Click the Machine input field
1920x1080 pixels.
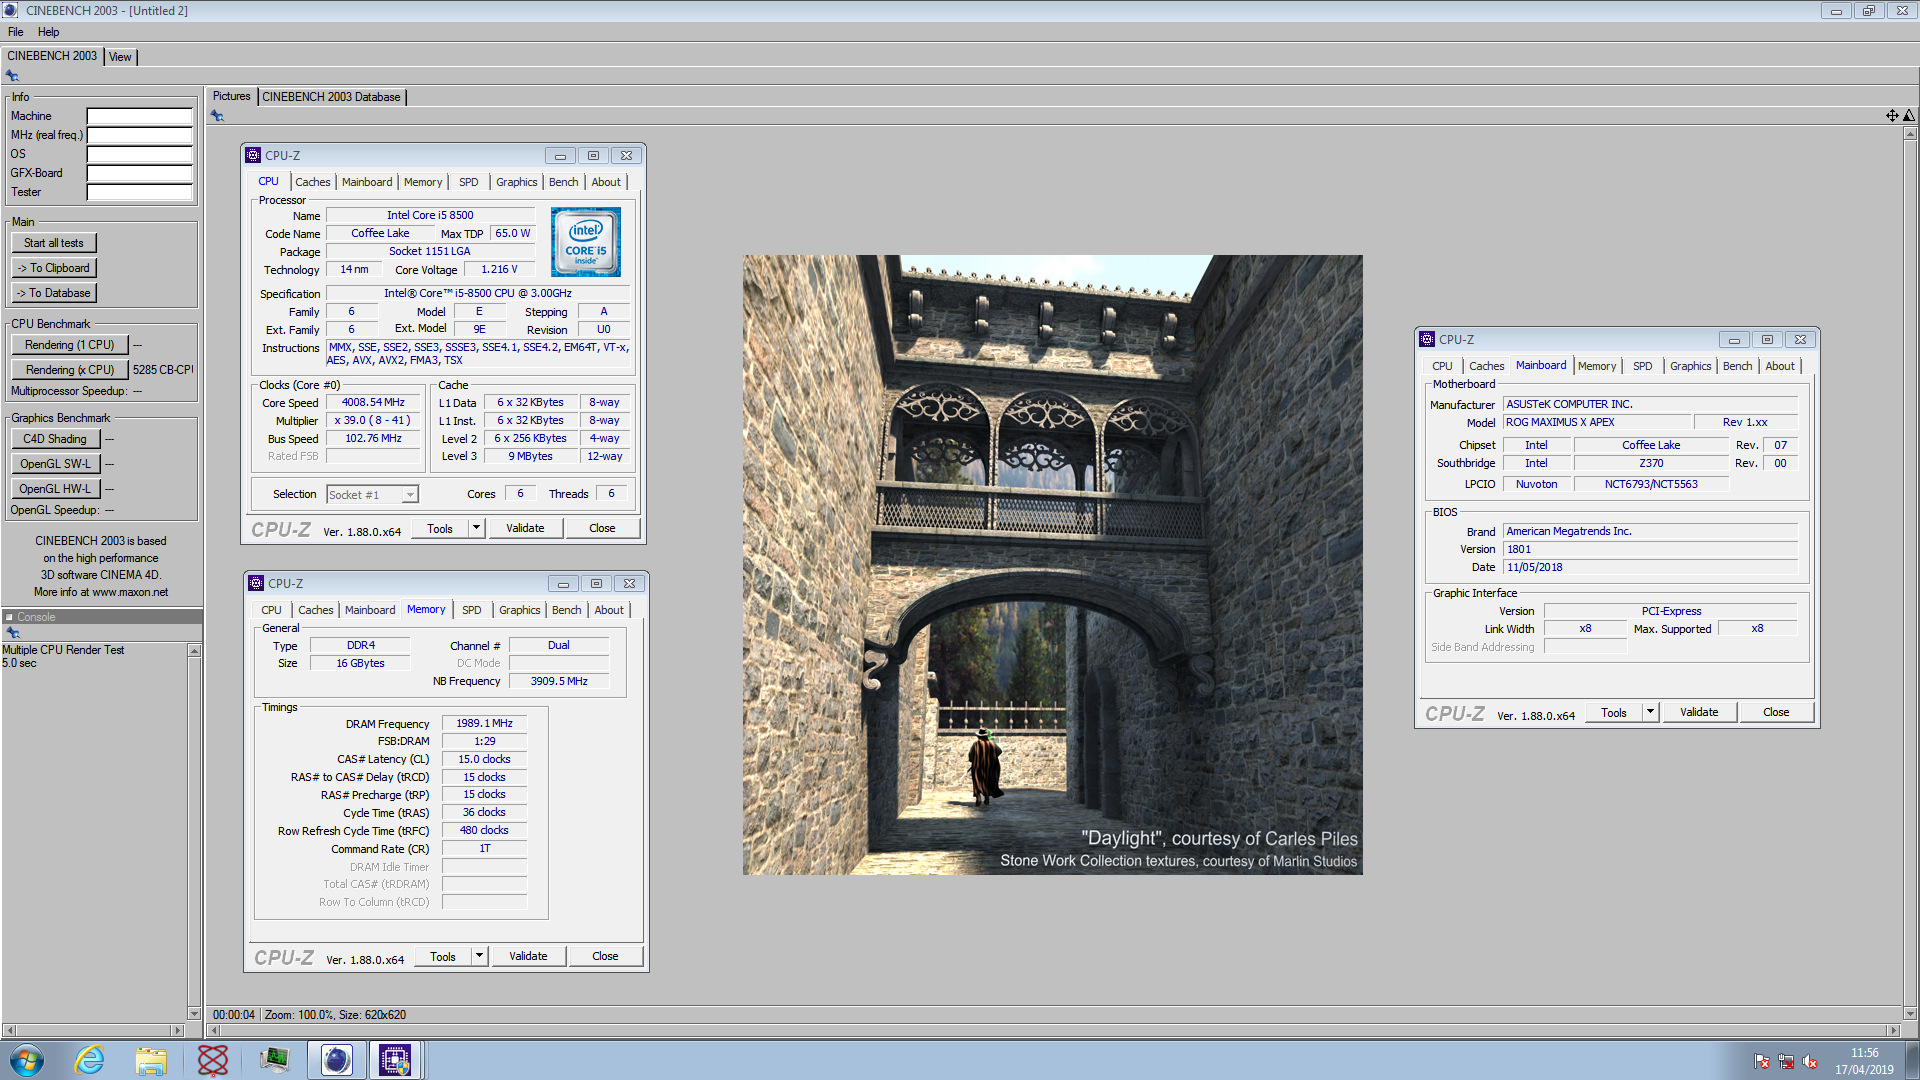coord(139,116)
